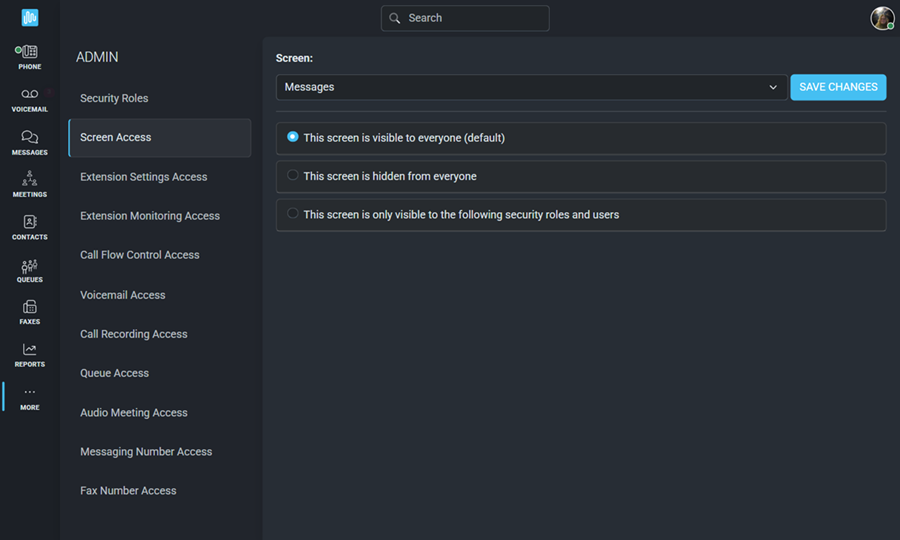Click the app logo at top left
The width and height of the screenshot is (900, 540).
pos(30,18)
